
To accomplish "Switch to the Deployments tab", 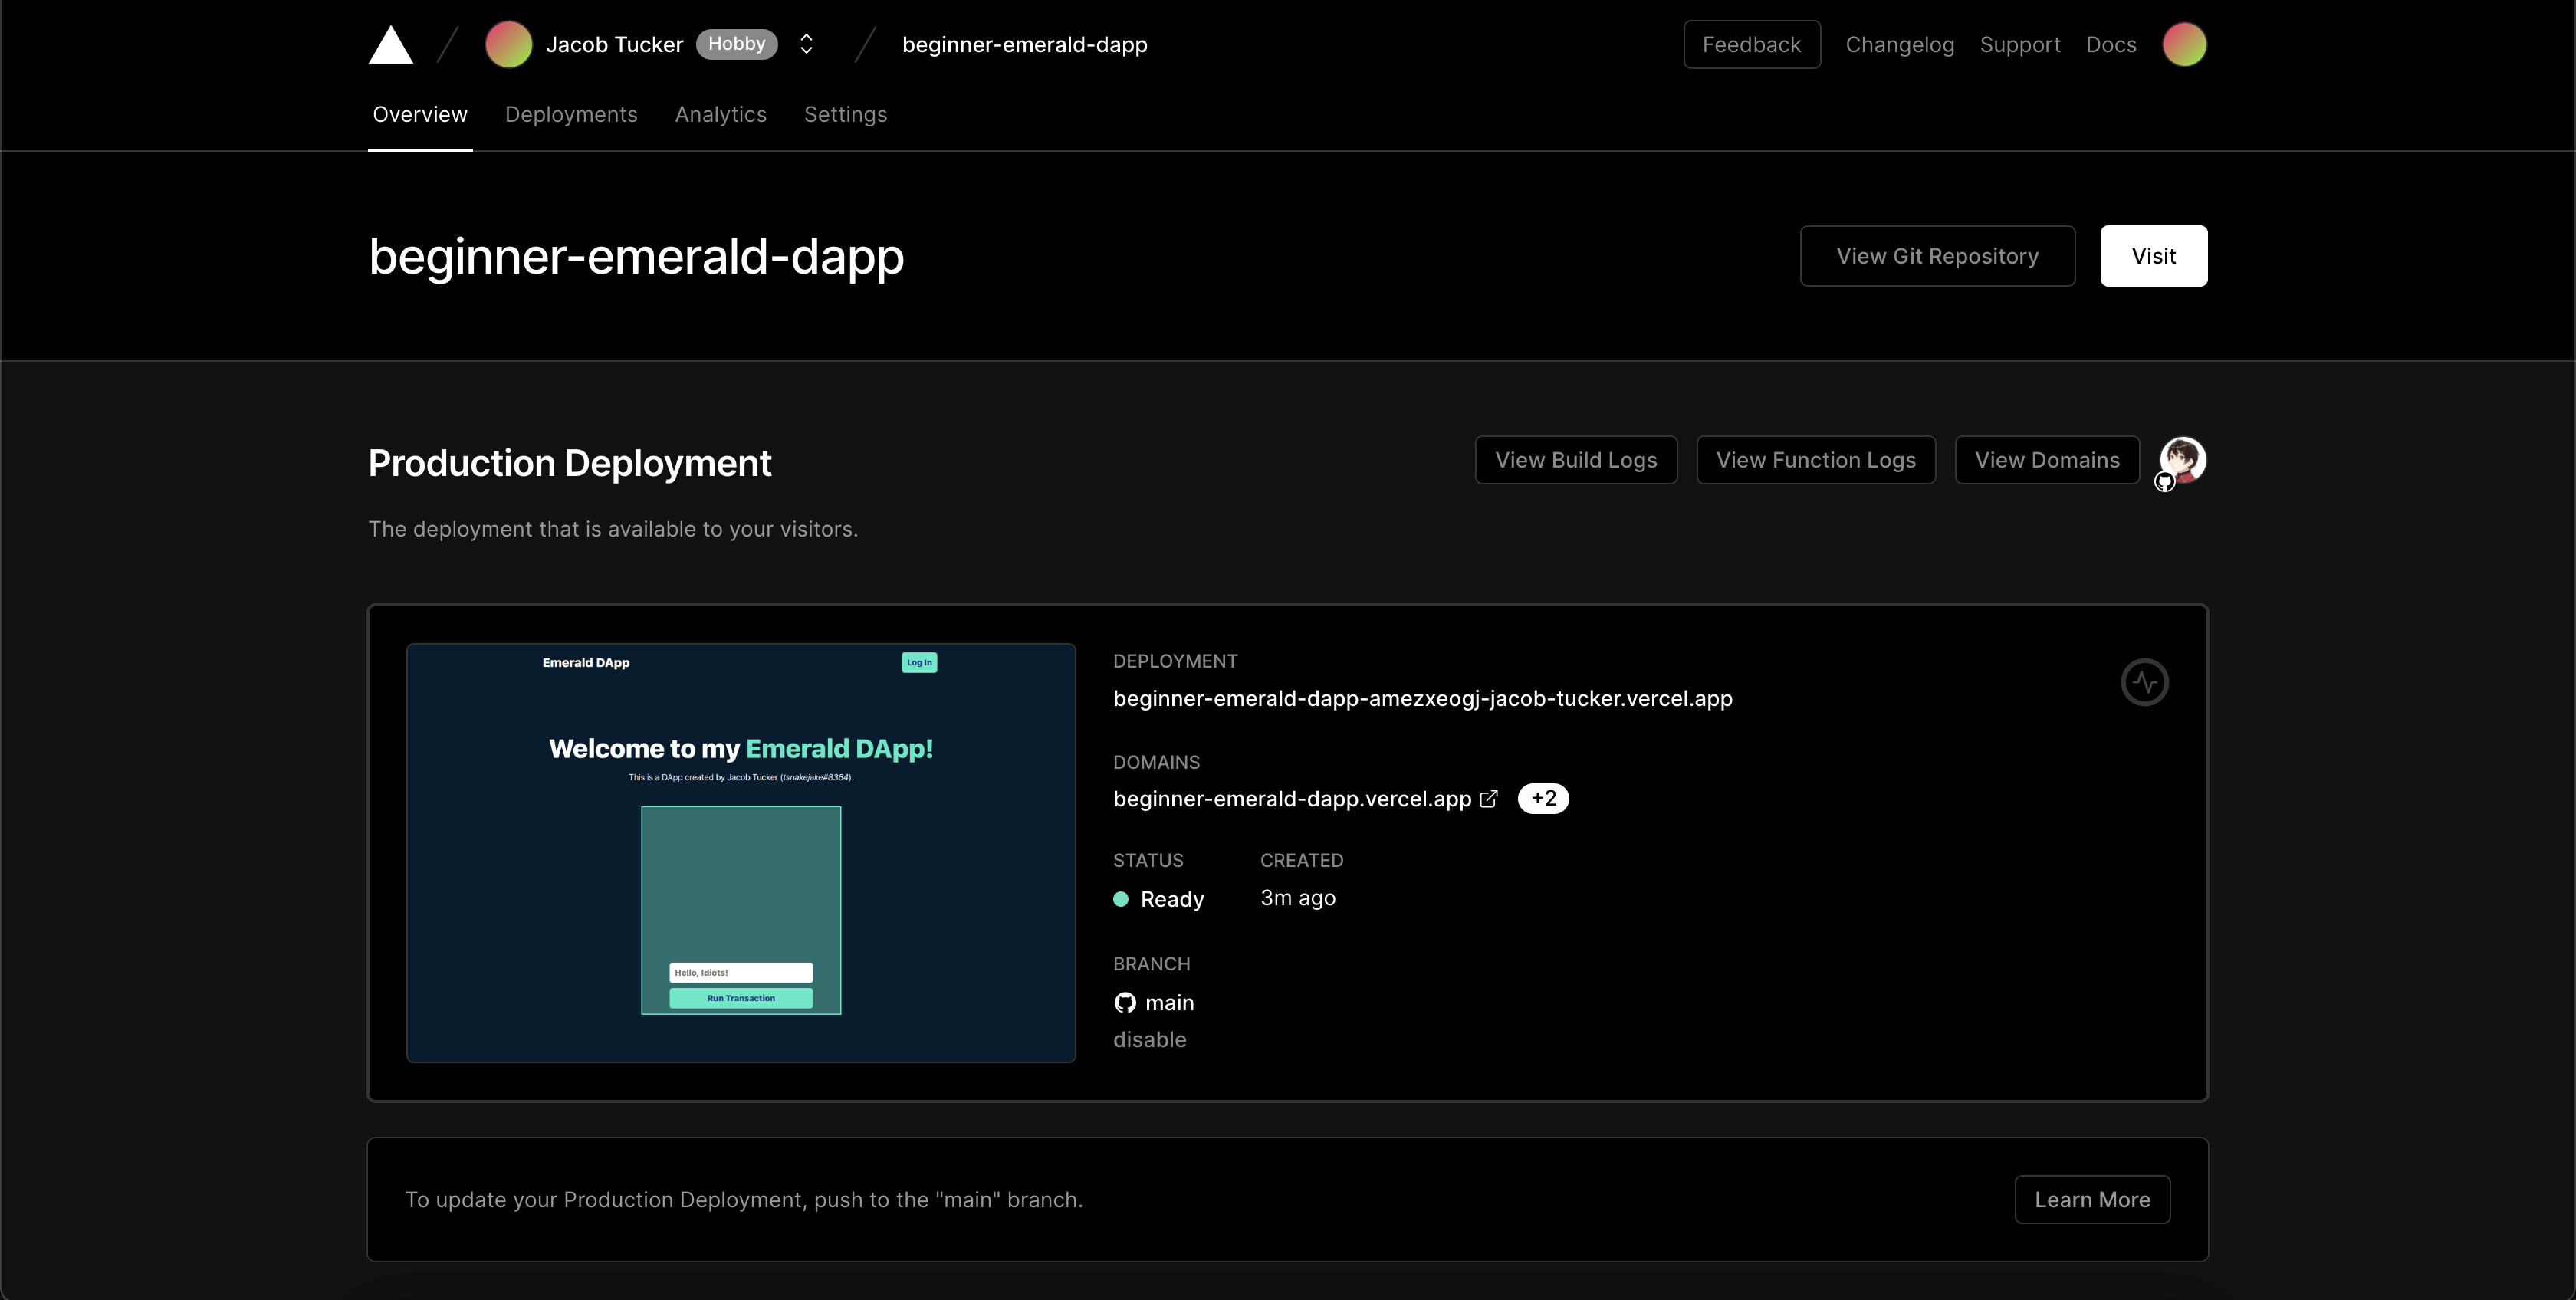I will tap(571, 115).
